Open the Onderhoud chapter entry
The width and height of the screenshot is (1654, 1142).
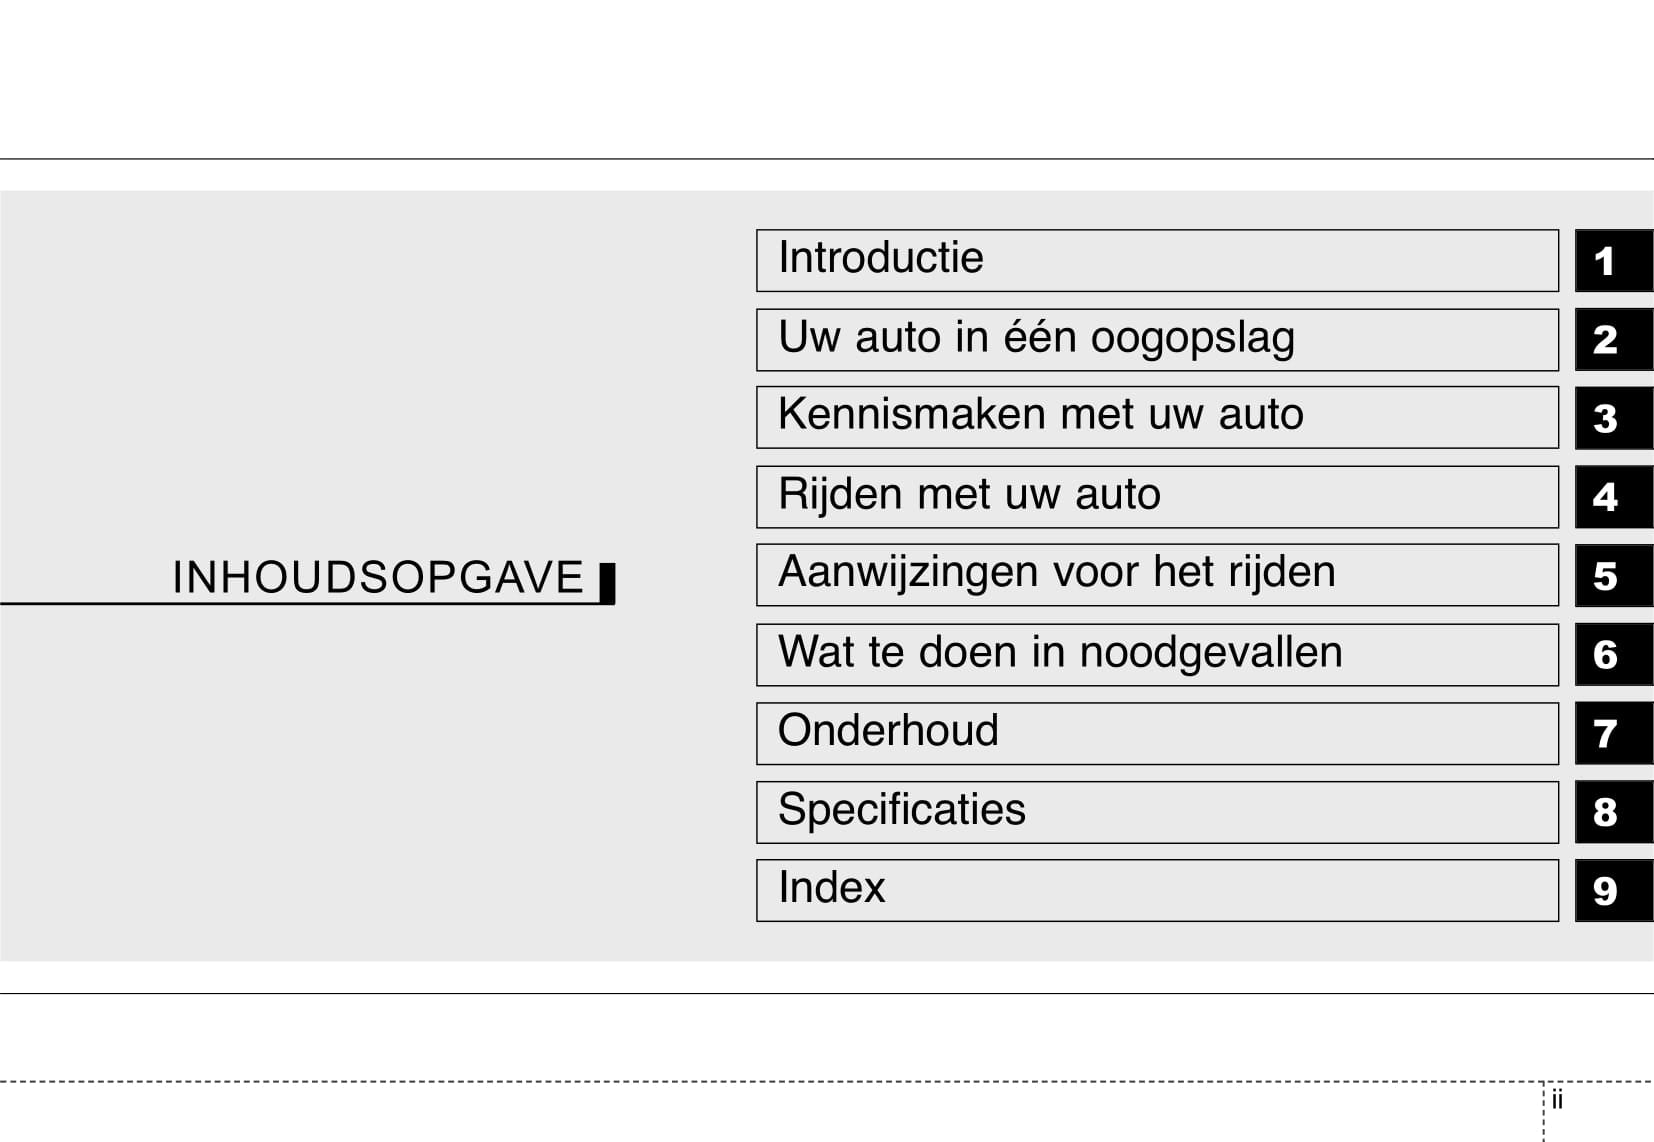1157,734
